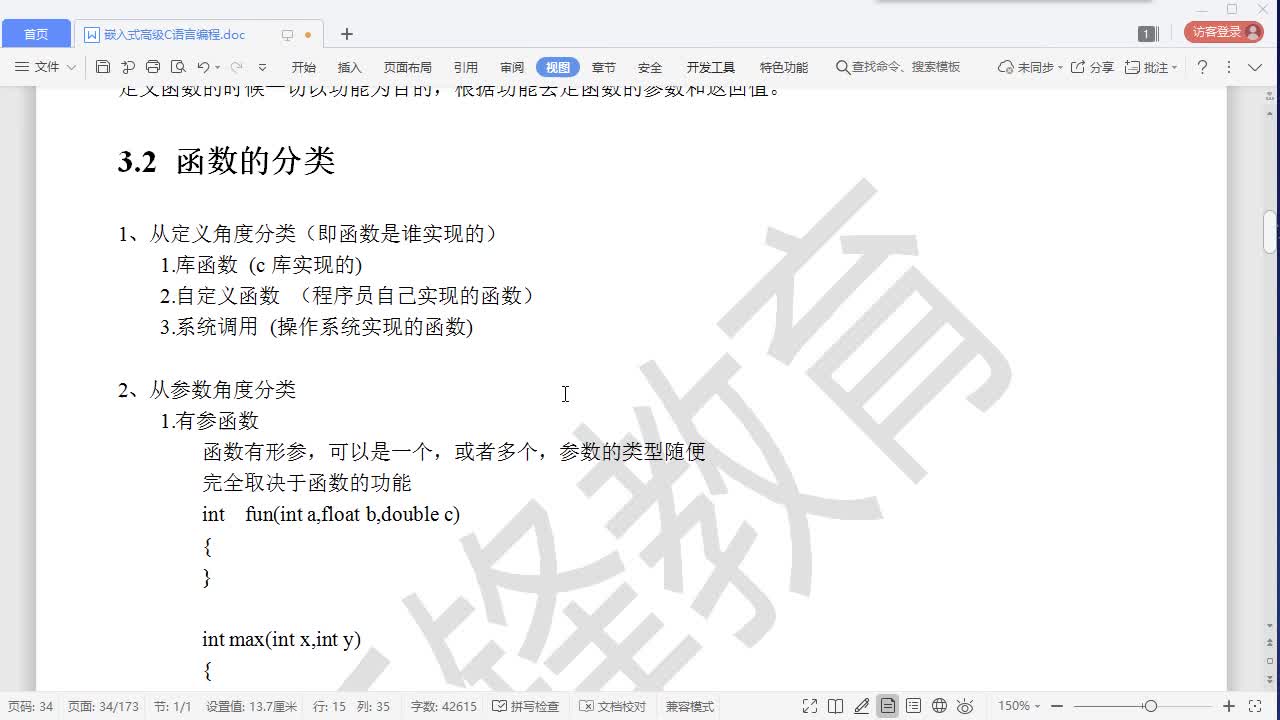Click the vertical three-dot more options icon
This screenshot has width=1280, height=720.
coord(1229,67)
